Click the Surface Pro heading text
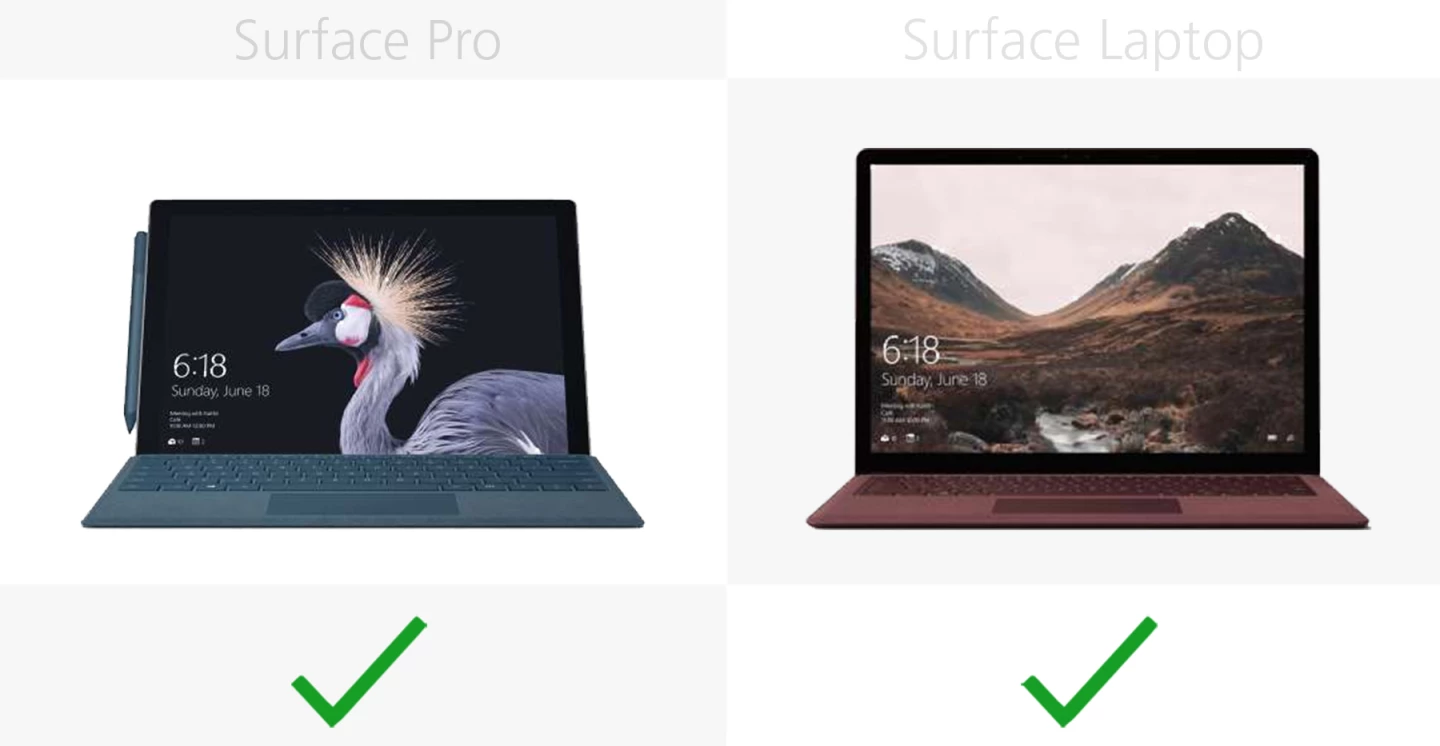 [367, 41]
